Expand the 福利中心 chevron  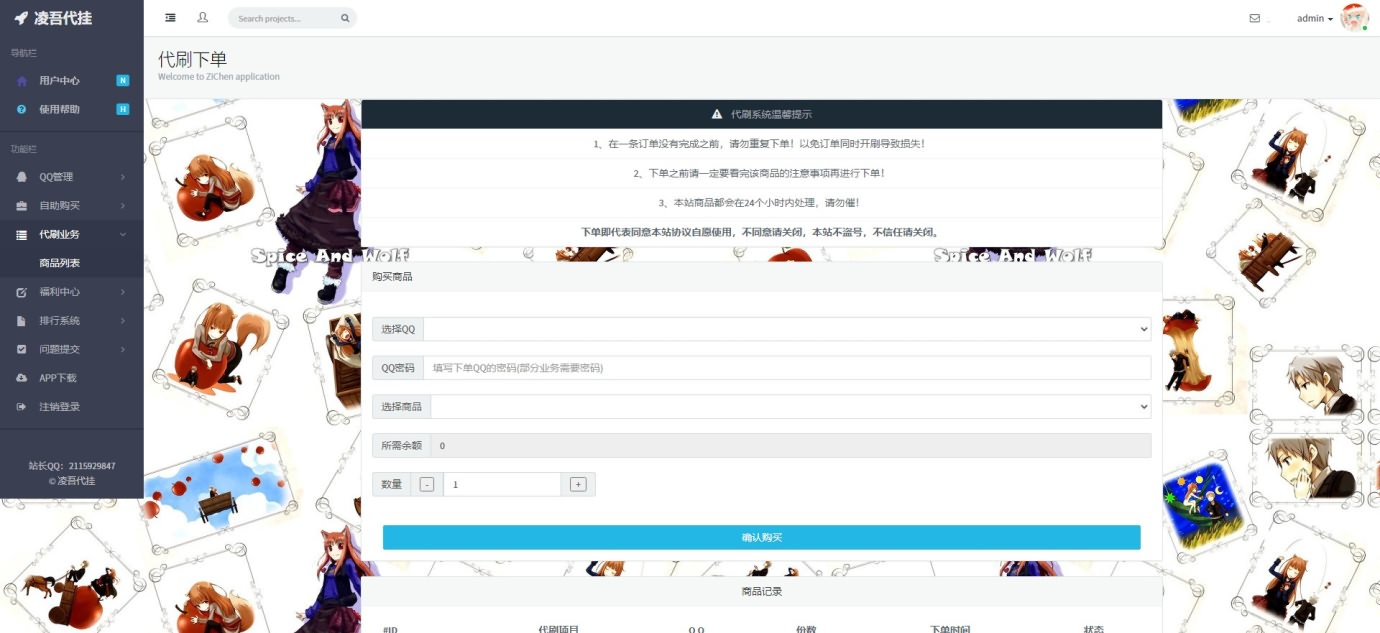[123, 292]
